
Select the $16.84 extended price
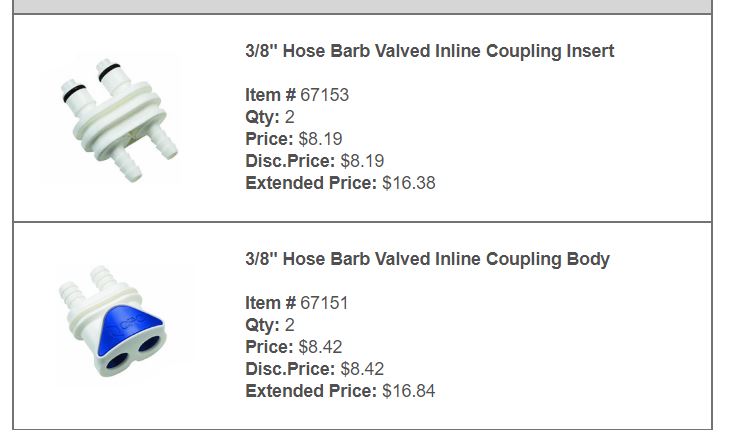[x=409, y=391]
